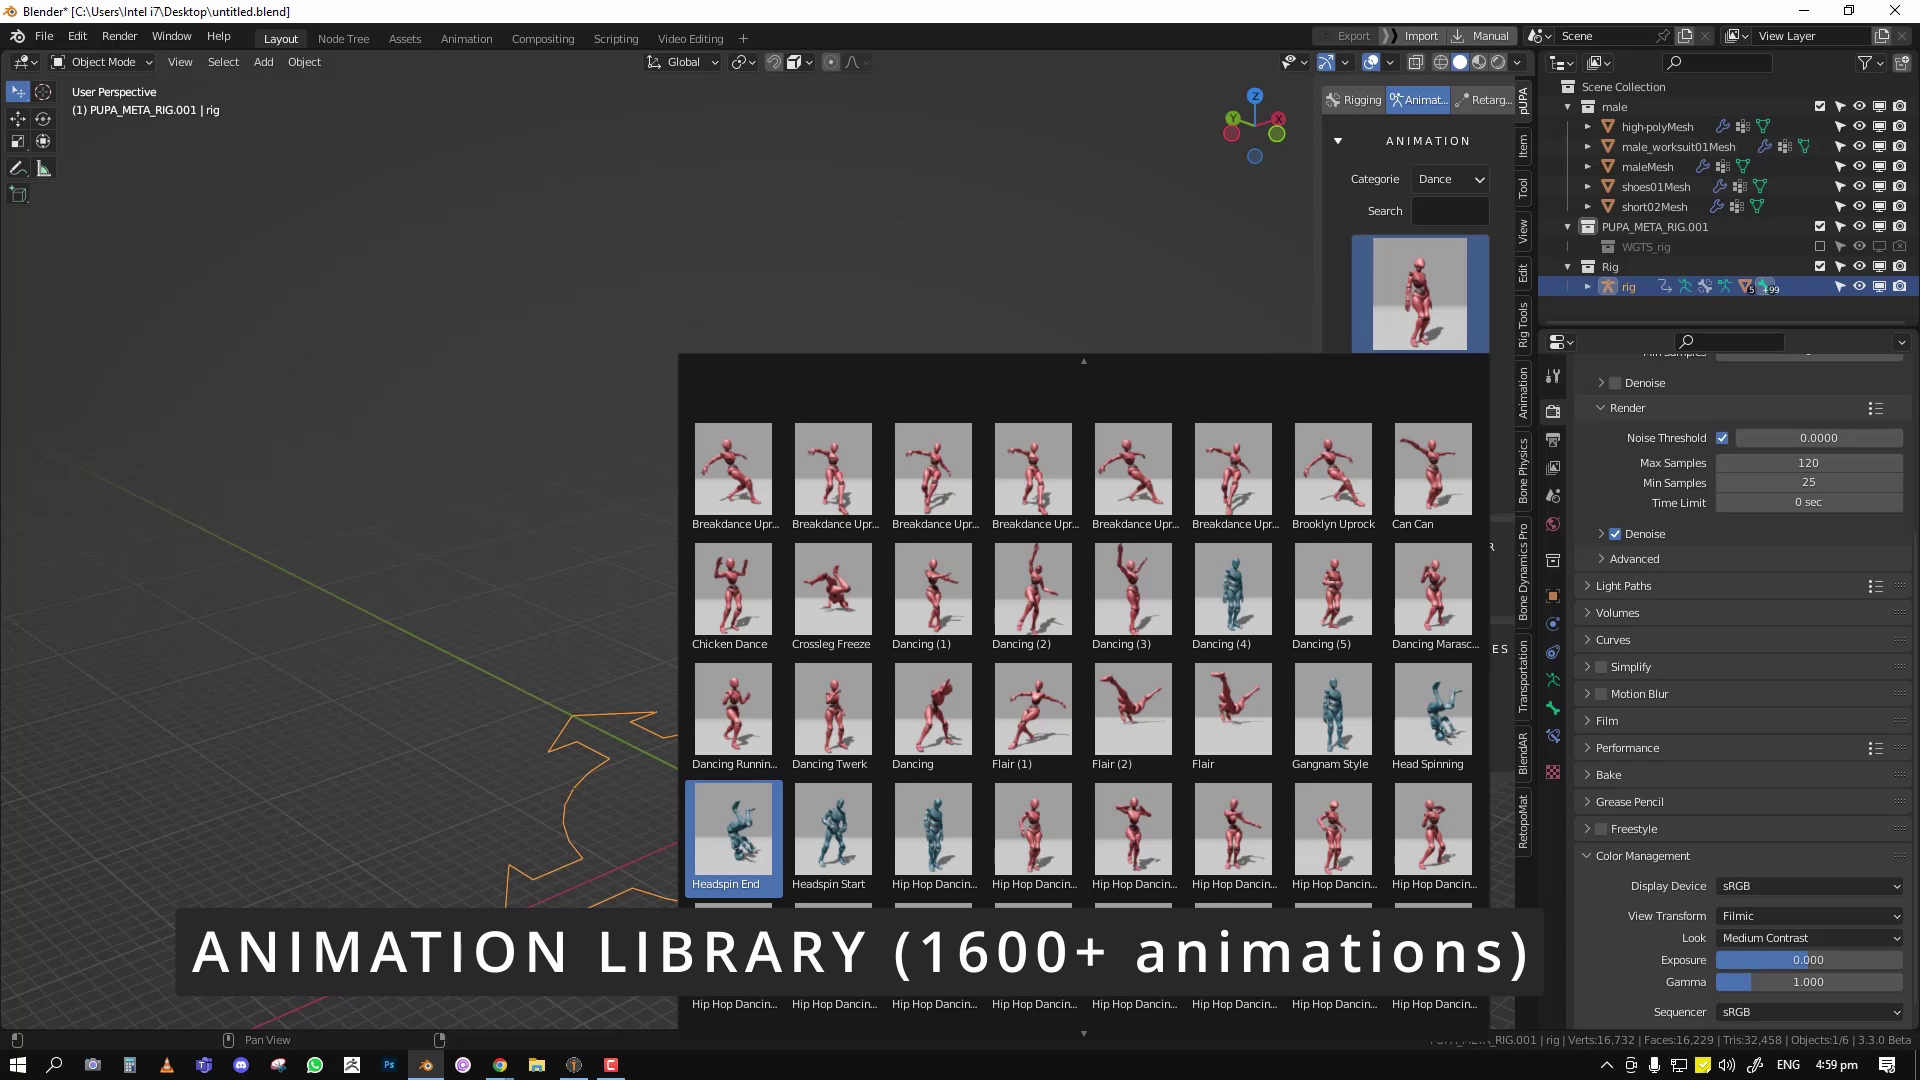Hide shoes01Mesh in the viewport
This screenshot has width=1920, height=1080.
point(1860,186)
